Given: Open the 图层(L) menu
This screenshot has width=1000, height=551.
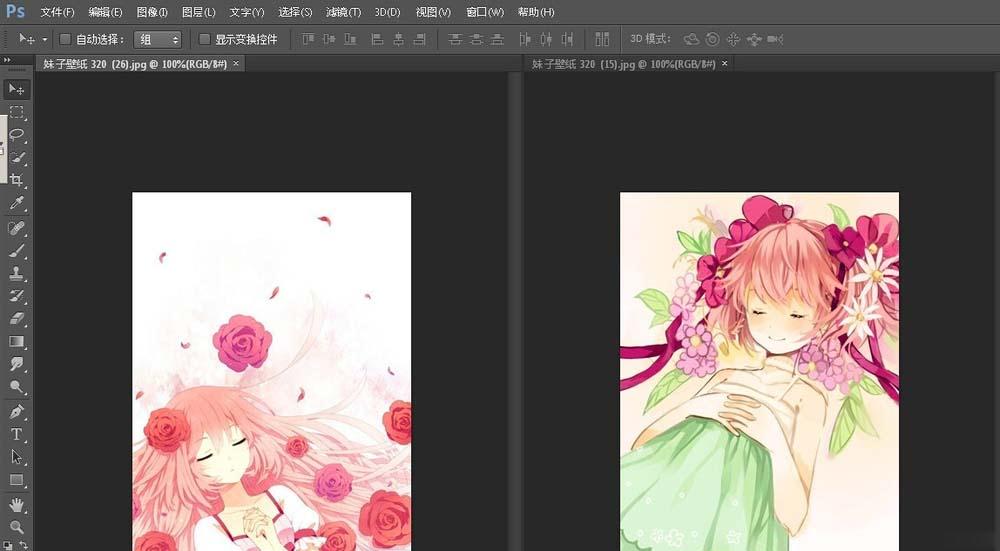Looking at the screenshot, I should [198, 12].
